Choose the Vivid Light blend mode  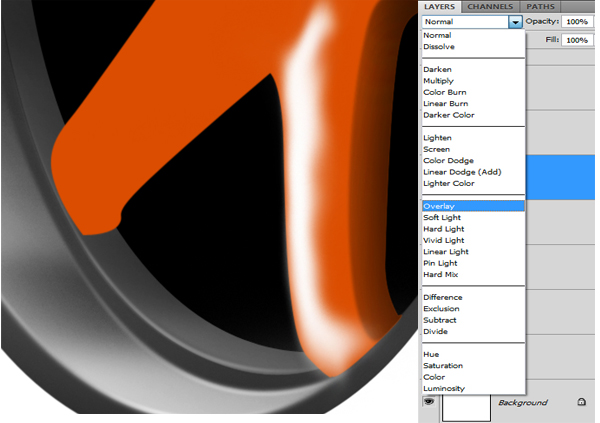(443, 240)
